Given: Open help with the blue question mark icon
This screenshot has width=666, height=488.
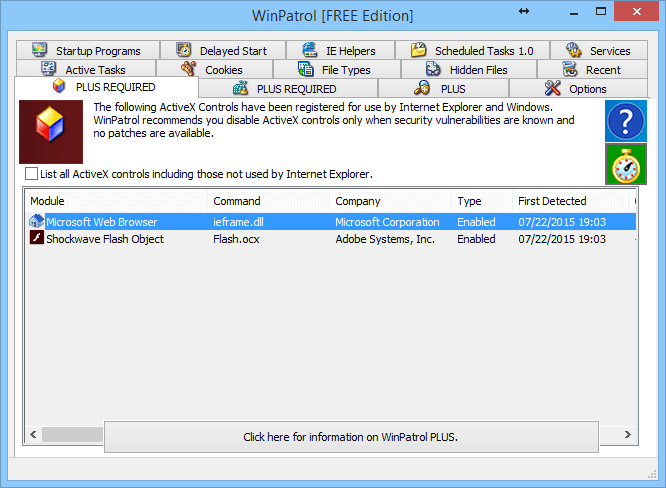Looking at the screenshot, I should click(626, 121).
